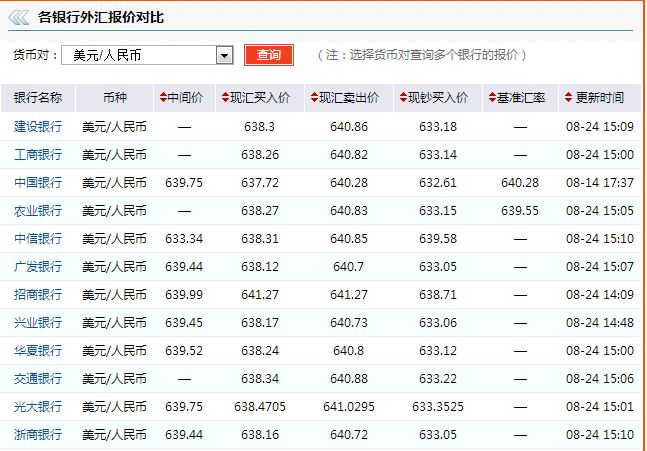Select 广发银行 sell rate 640.7
This screenshot has height=451, width=647.
pos(349,267)
